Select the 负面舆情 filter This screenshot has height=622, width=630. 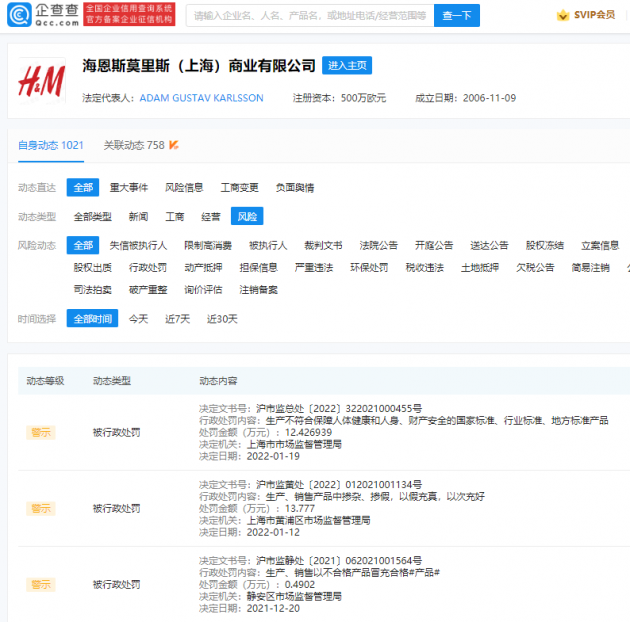pyautogui.click(x=295, y=188)
